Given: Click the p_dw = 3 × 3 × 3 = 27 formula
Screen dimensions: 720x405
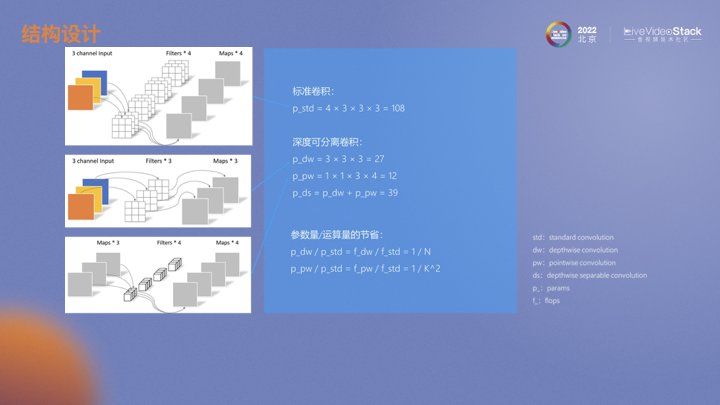Looking at the screenshot, I should click(x=338, y=159).
